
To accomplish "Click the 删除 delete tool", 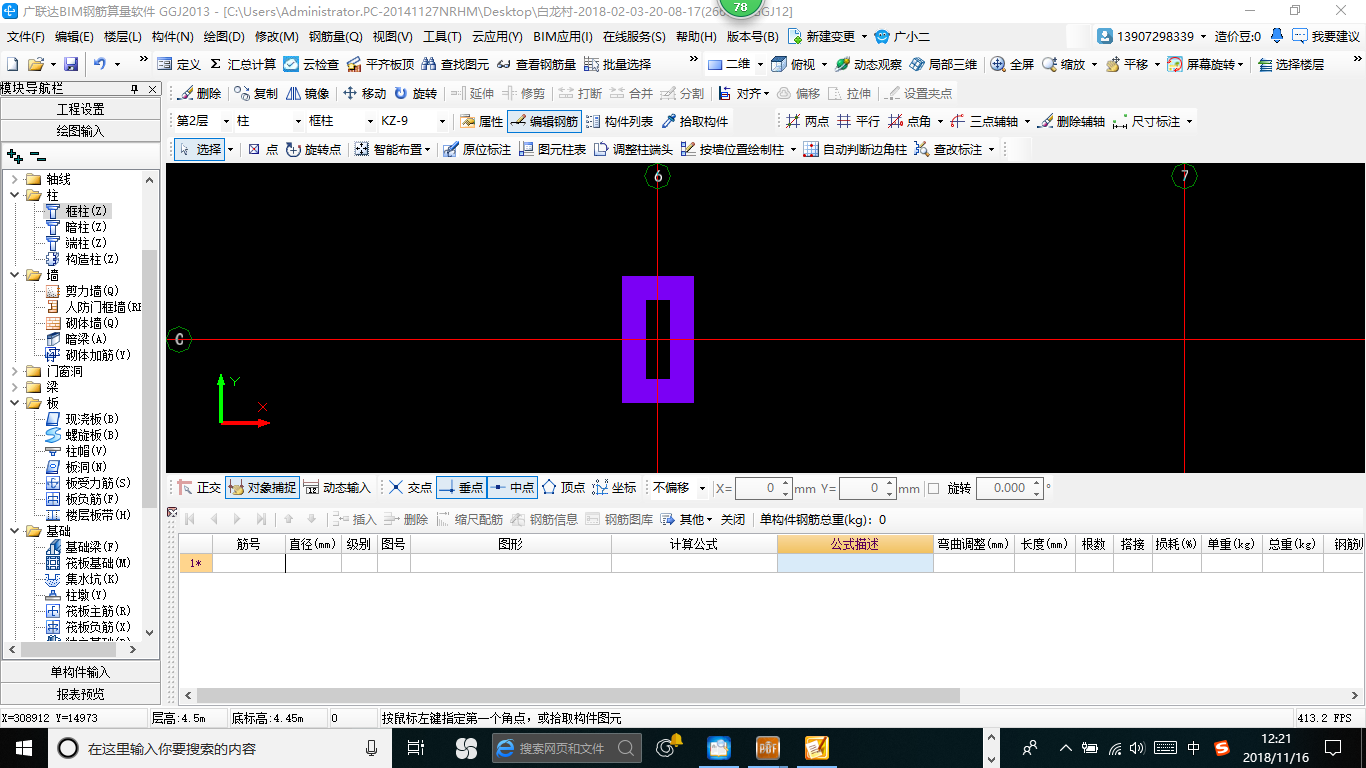I will pyautogui.click(x=199, y=94).
